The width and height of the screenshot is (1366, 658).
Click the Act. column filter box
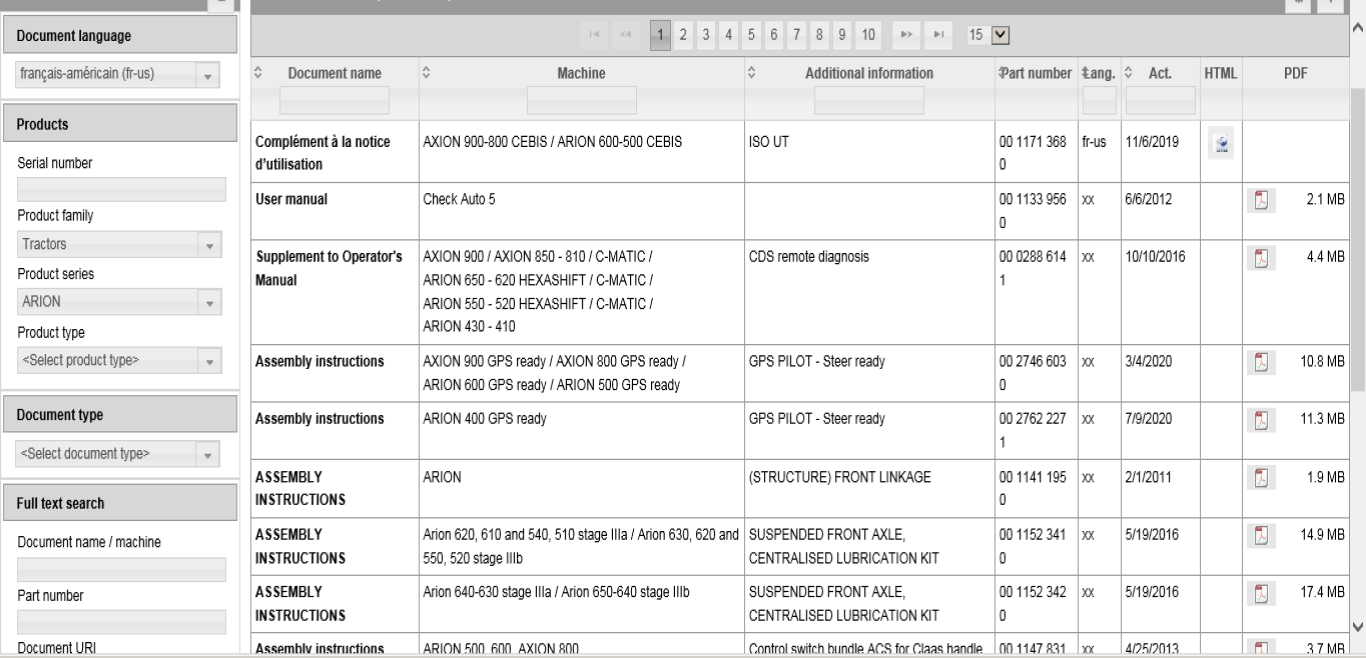1160,99
